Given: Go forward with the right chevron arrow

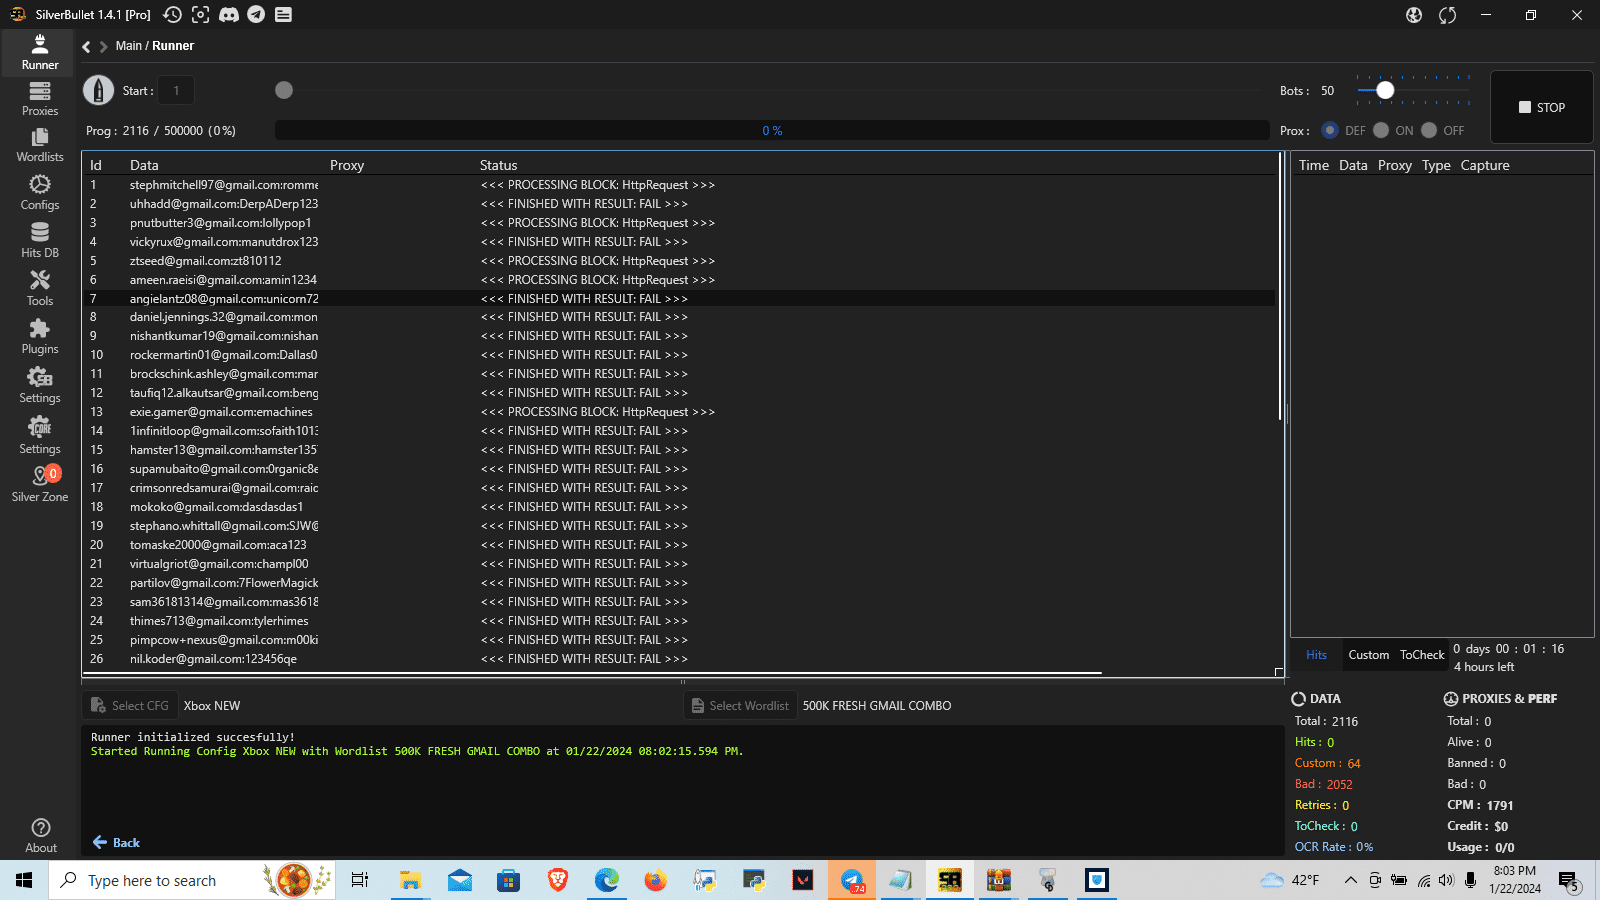Looking at the screenshot, I should pyautogui.click(x=103, y=46).
